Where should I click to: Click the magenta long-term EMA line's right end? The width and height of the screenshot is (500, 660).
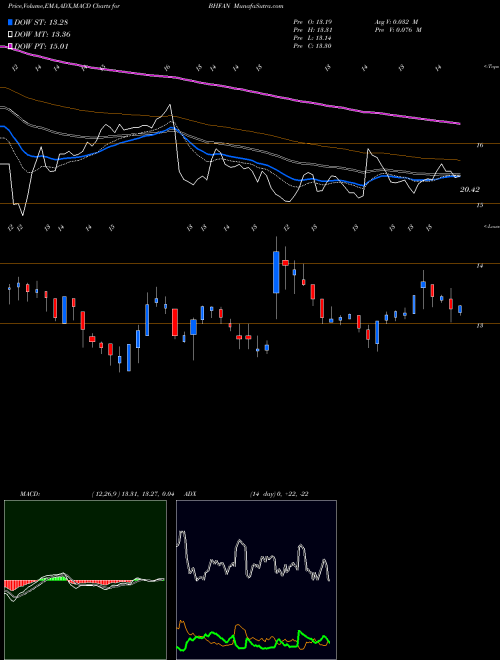point(458,123)
